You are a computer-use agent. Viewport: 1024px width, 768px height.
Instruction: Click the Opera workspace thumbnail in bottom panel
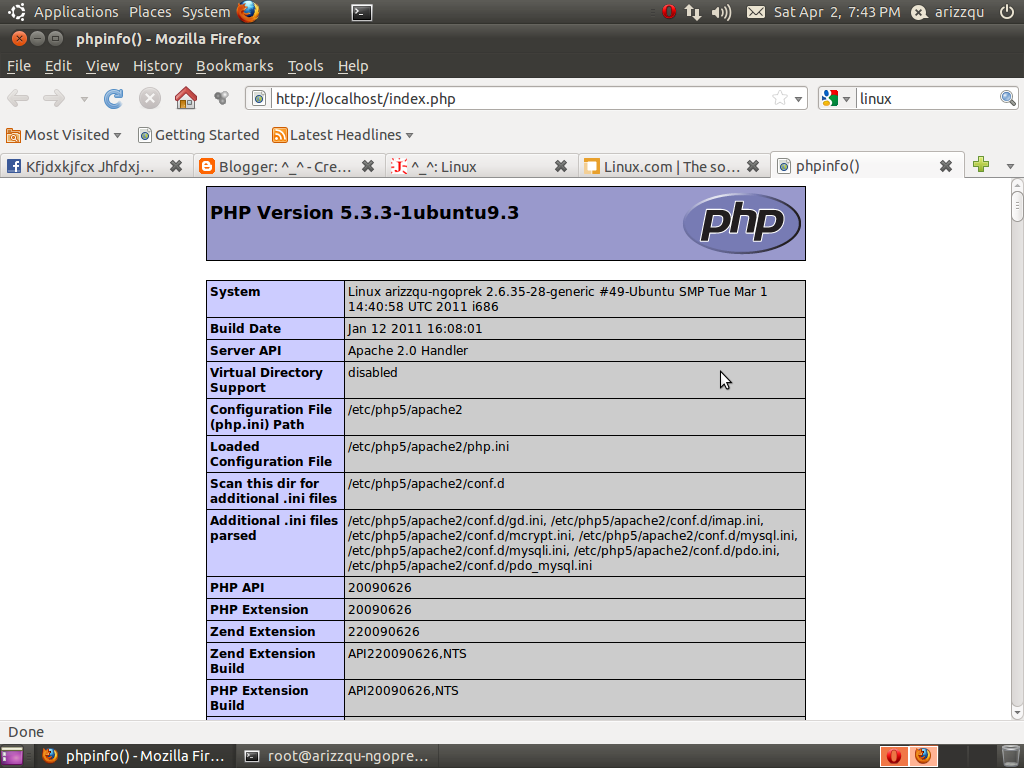coord(894,756)
